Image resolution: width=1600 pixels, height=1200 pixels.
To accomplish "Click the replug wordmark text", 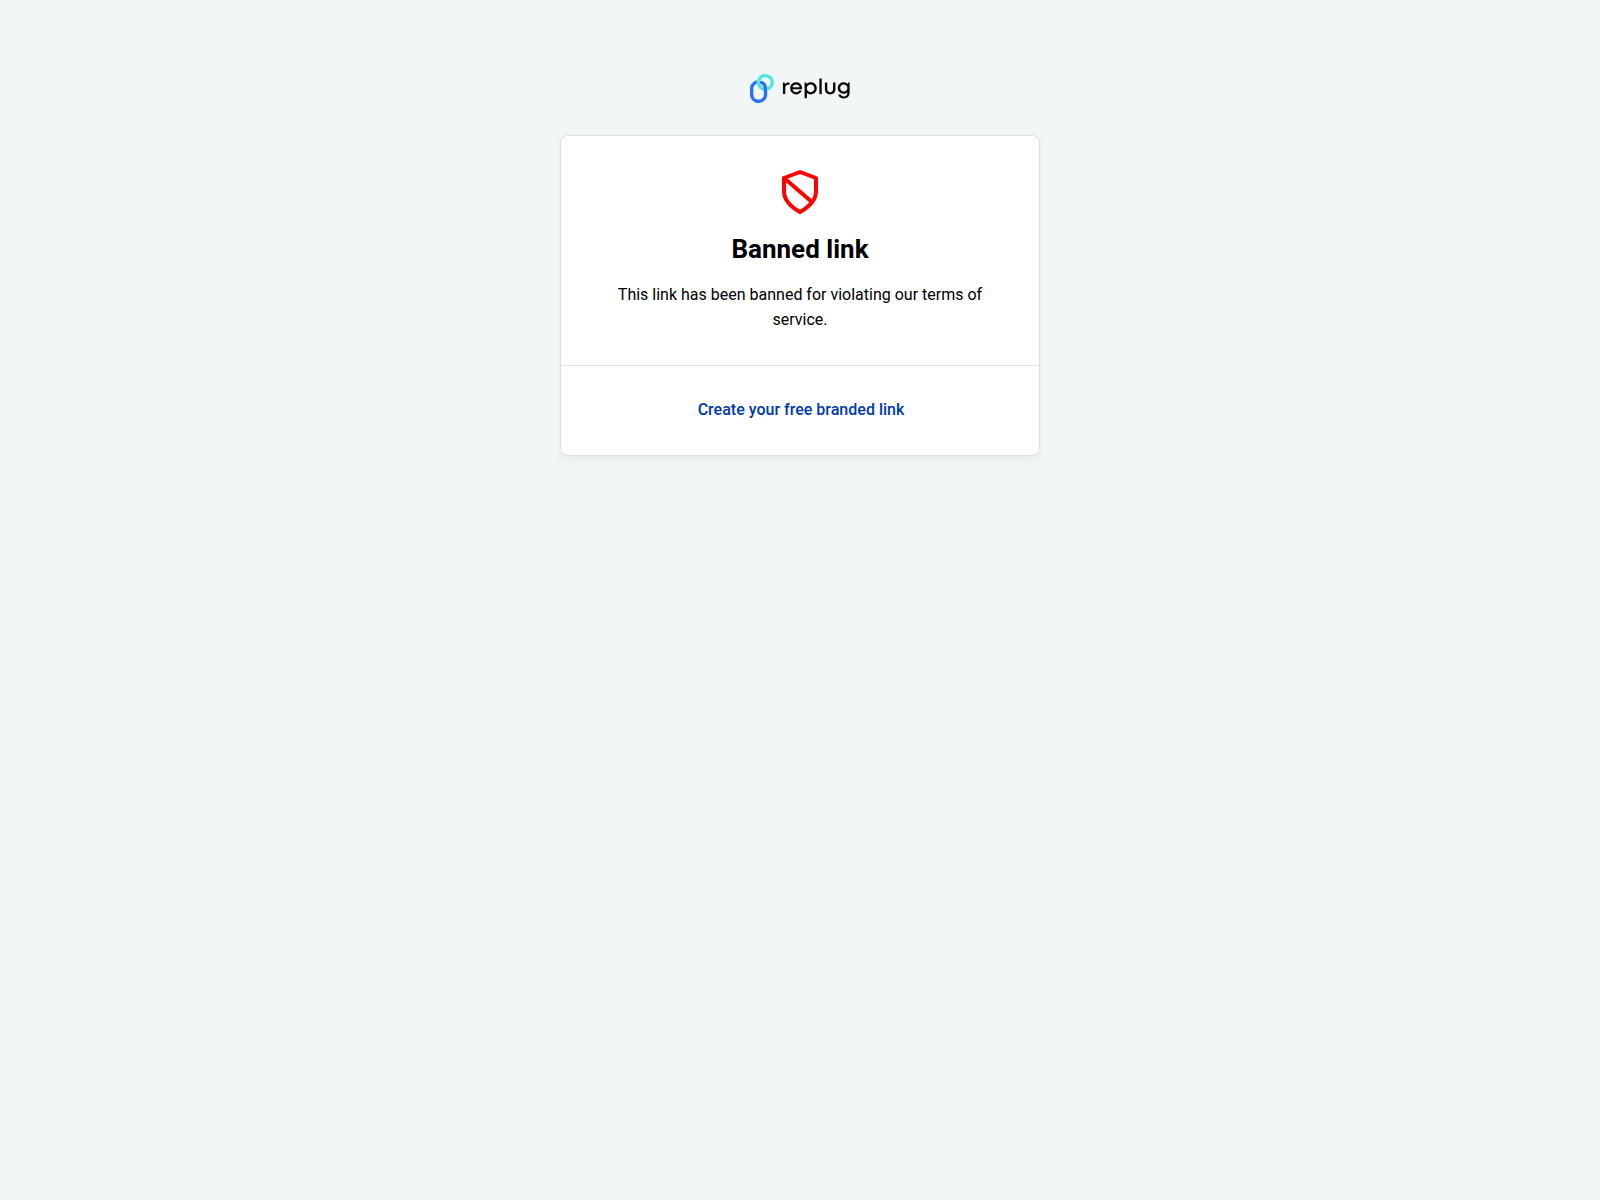I will pyautogui.click(x=816, y=88).
